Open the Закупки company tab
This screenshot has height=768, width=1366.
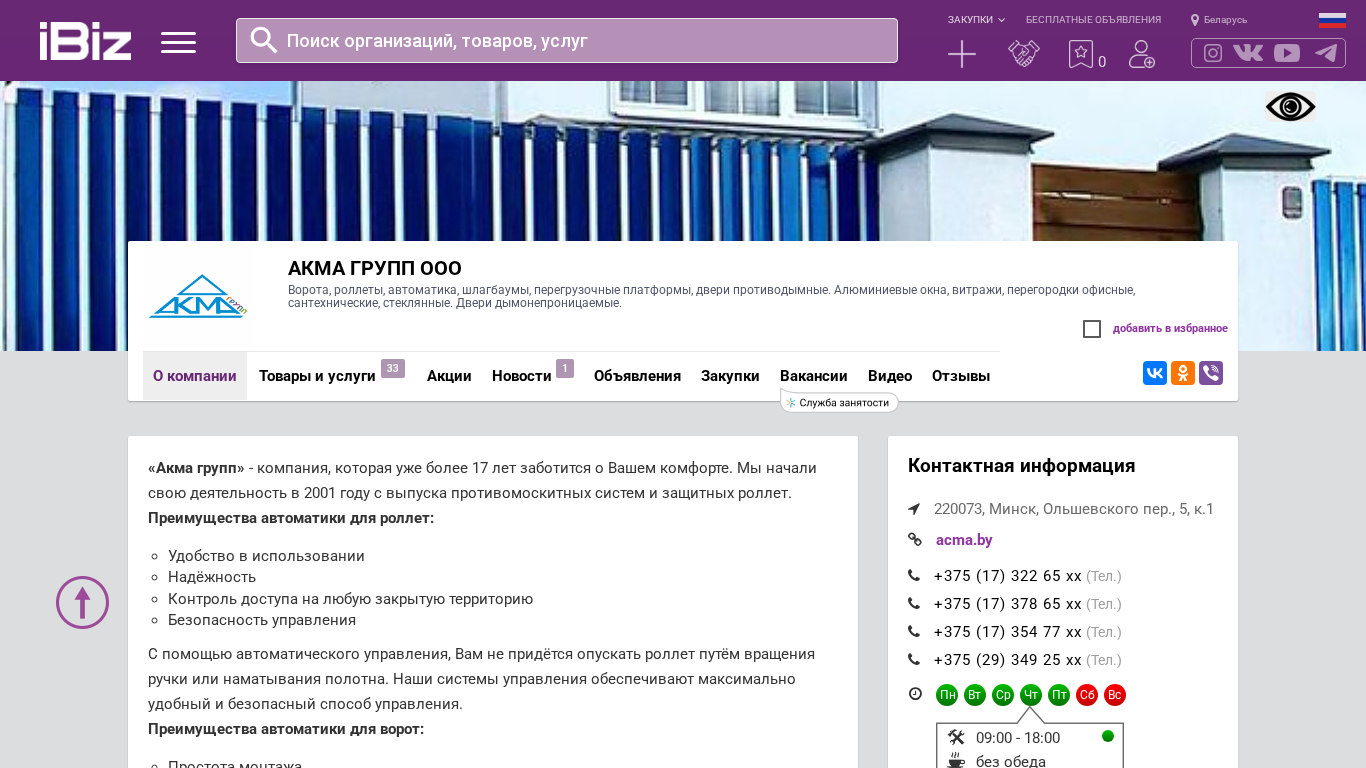point(730,376)
